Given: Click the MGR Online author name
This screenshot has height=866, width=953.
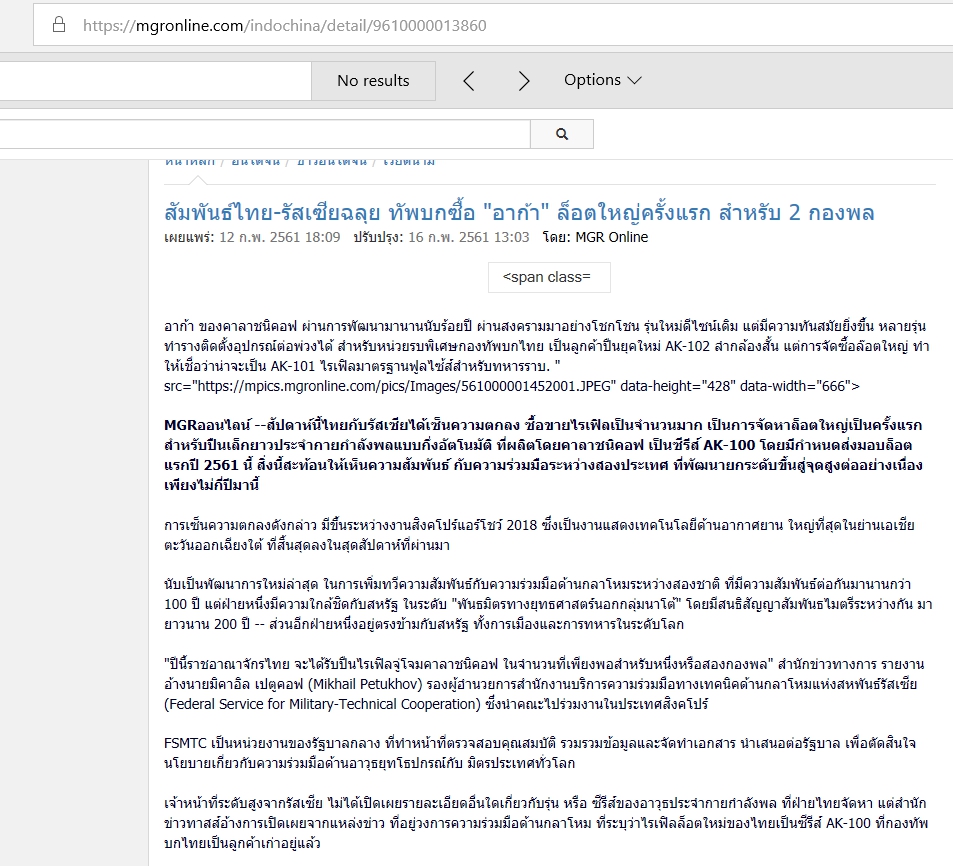Looking at the screenshot, I should [611, 237].
